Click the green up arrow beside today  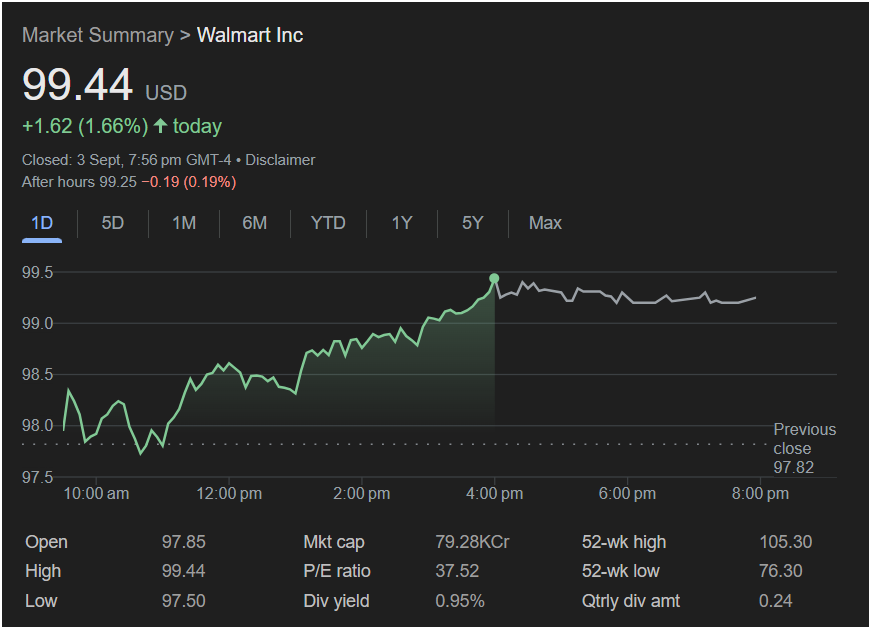pyautogui.click(x=161, y=126)
